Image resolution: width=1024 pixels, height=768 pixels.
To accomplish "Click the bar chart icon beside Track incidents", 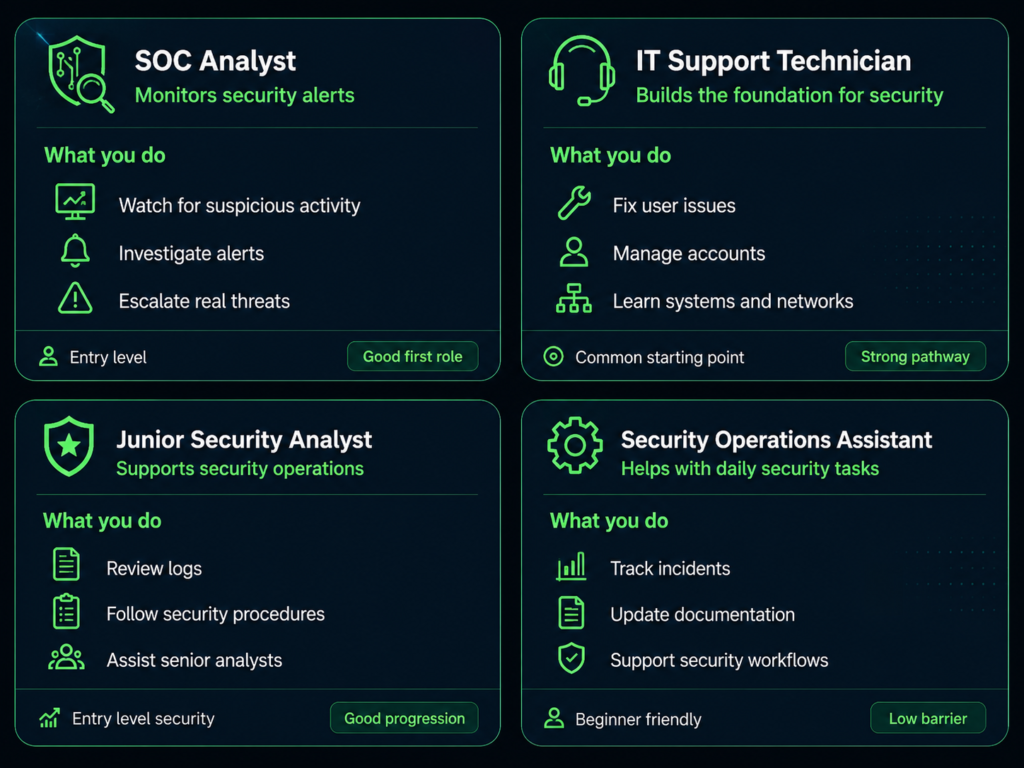I will pyautogui.click(x=571, y=566).
